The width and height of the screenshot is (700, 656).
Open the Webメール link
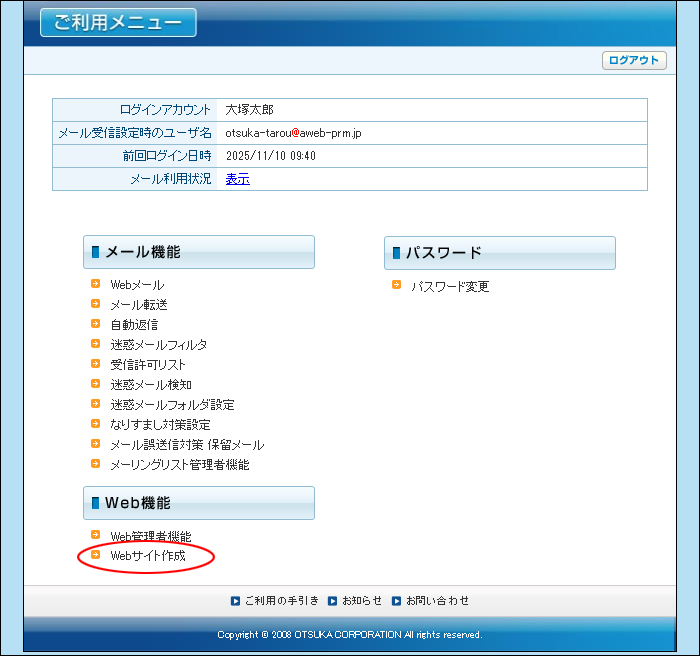coord(137,285)
